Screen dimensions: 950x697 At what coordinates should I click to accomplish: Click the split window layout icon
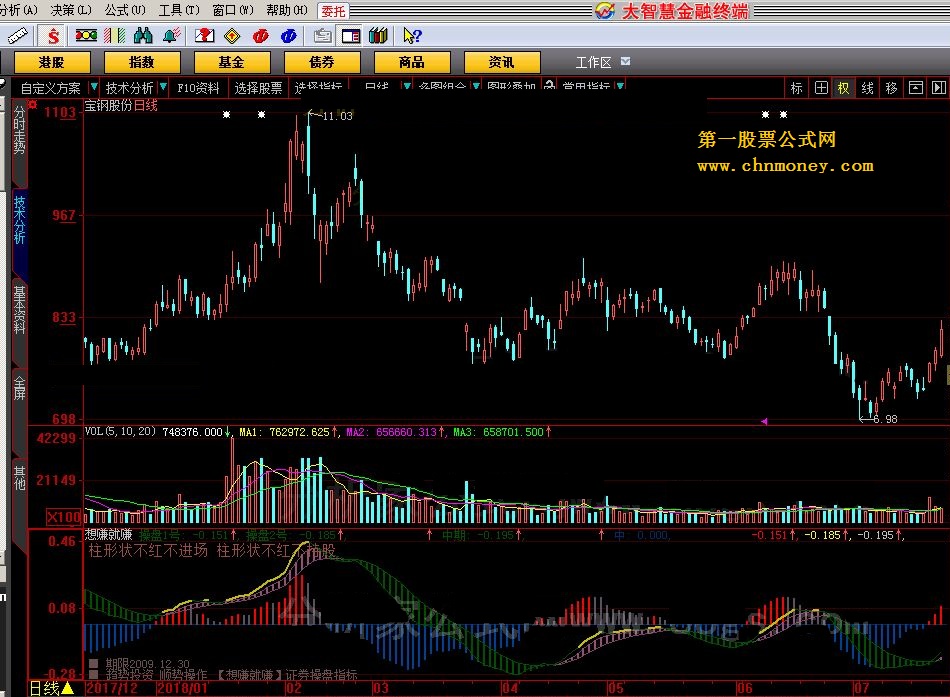tap(351, 36)
